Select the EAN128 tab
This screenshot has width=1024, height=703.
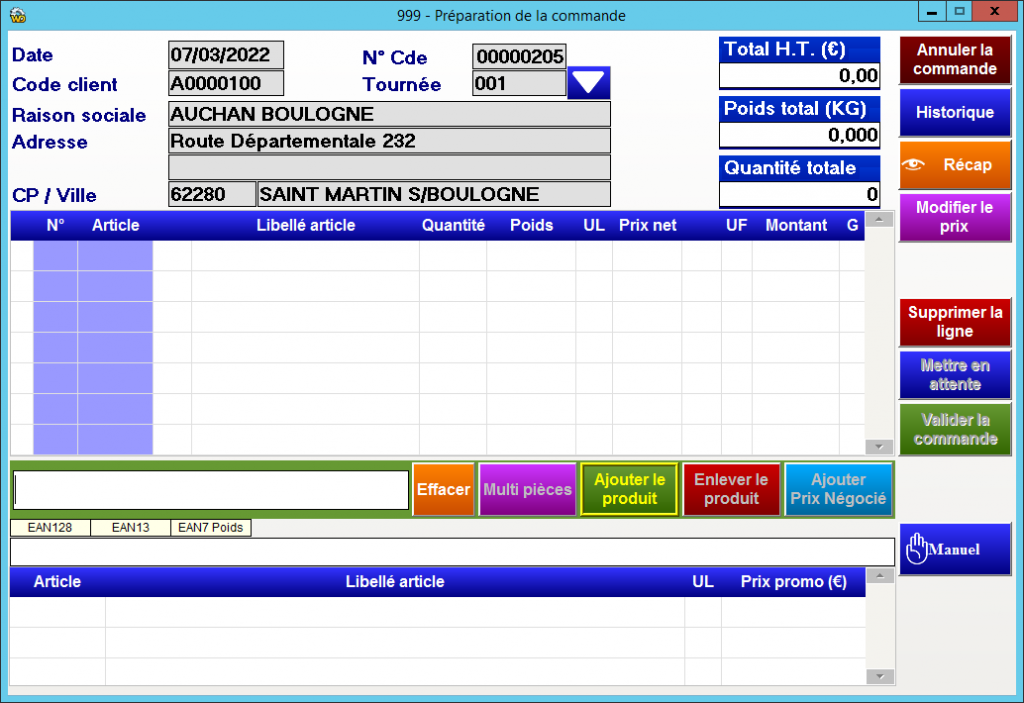[50, 527]
